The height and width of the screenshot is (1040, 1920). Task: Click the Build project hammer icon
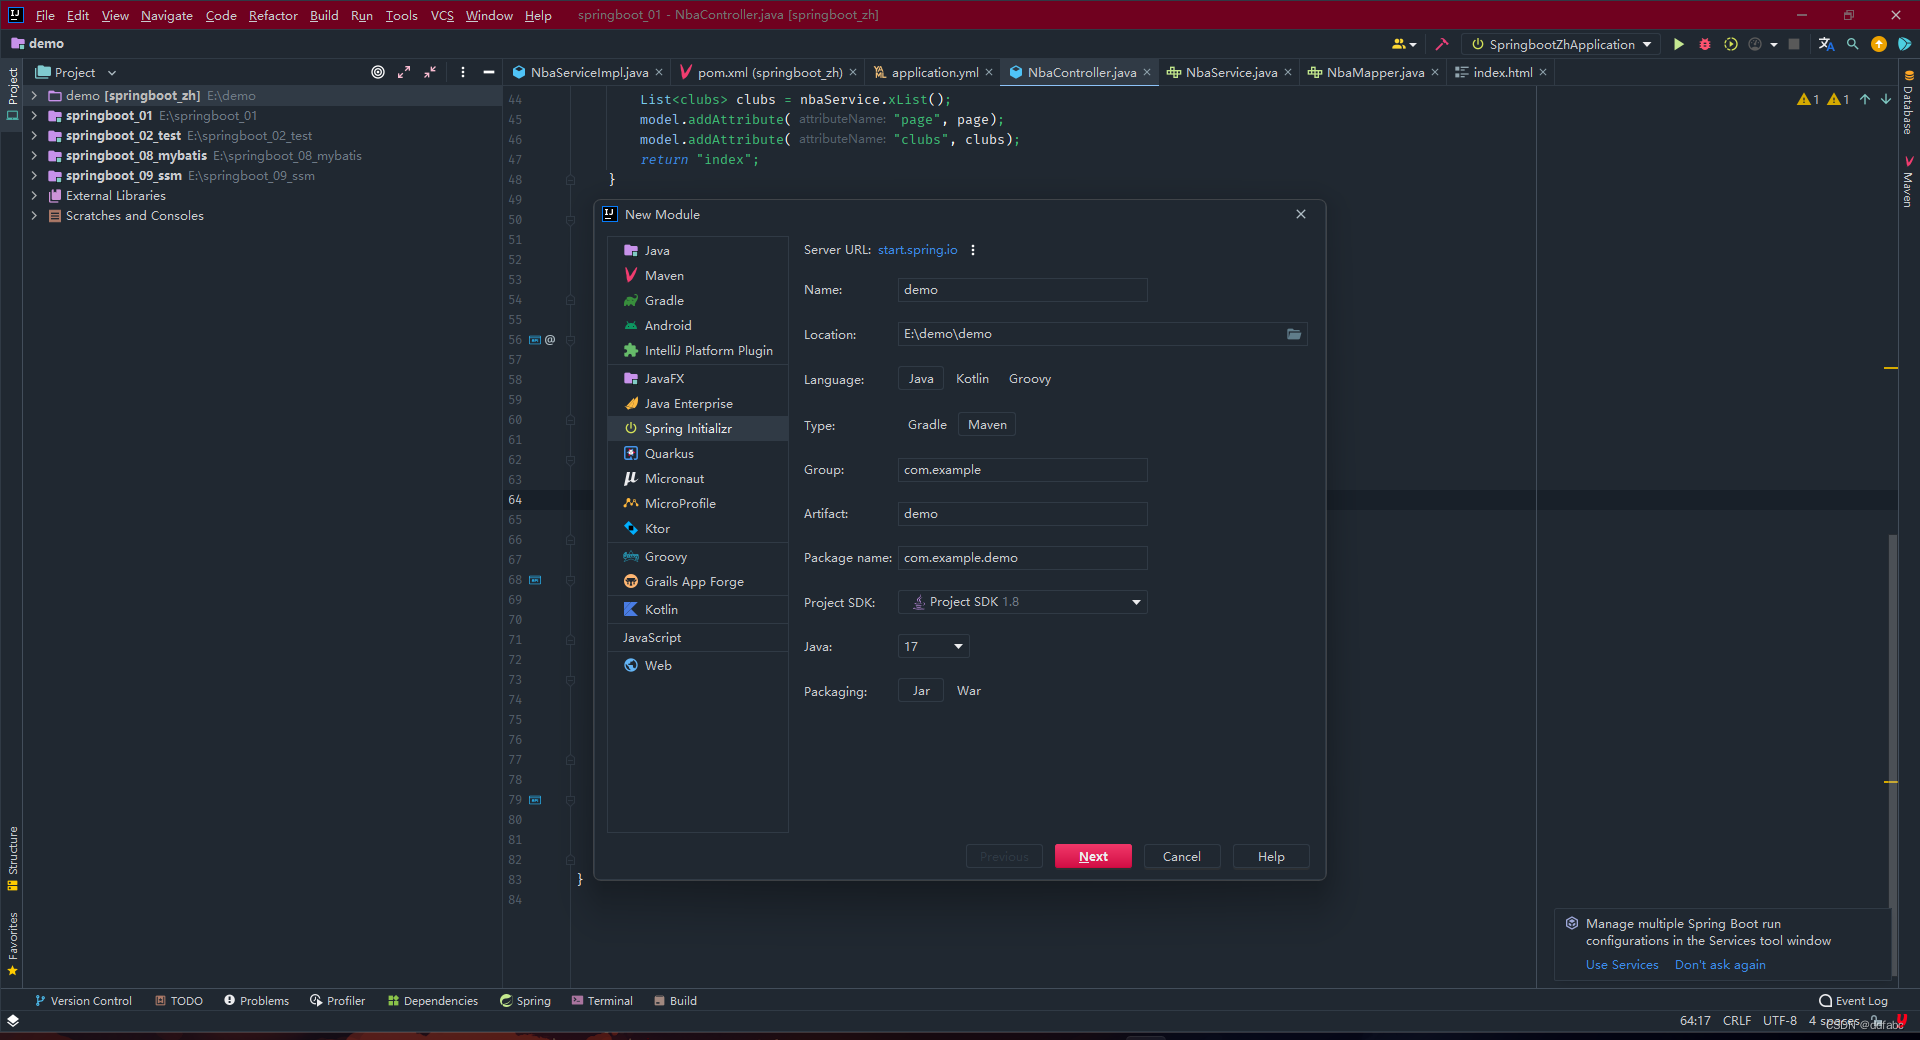1441,44
